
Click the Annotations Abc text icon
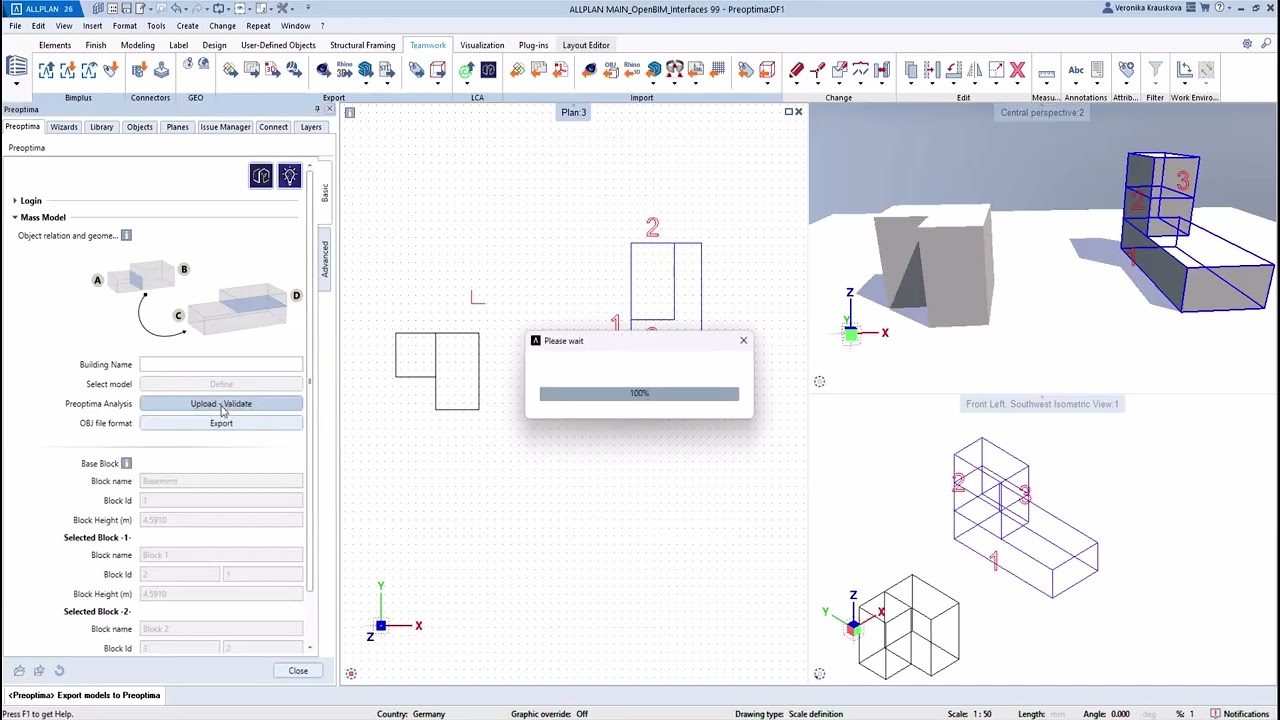pyautogui.click(x=1076, y=70)
